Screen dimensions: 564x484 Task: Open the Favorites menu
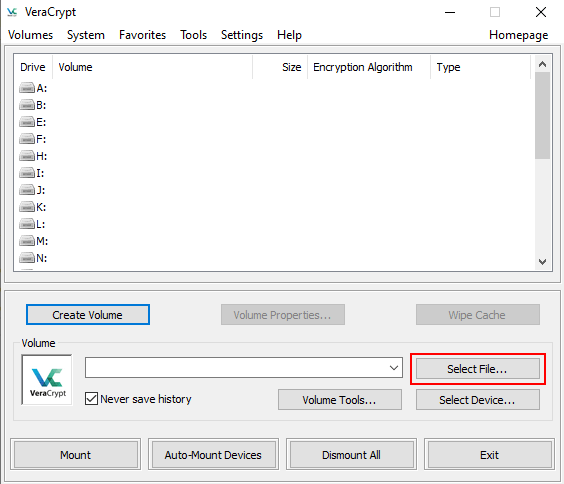(142, 35)
